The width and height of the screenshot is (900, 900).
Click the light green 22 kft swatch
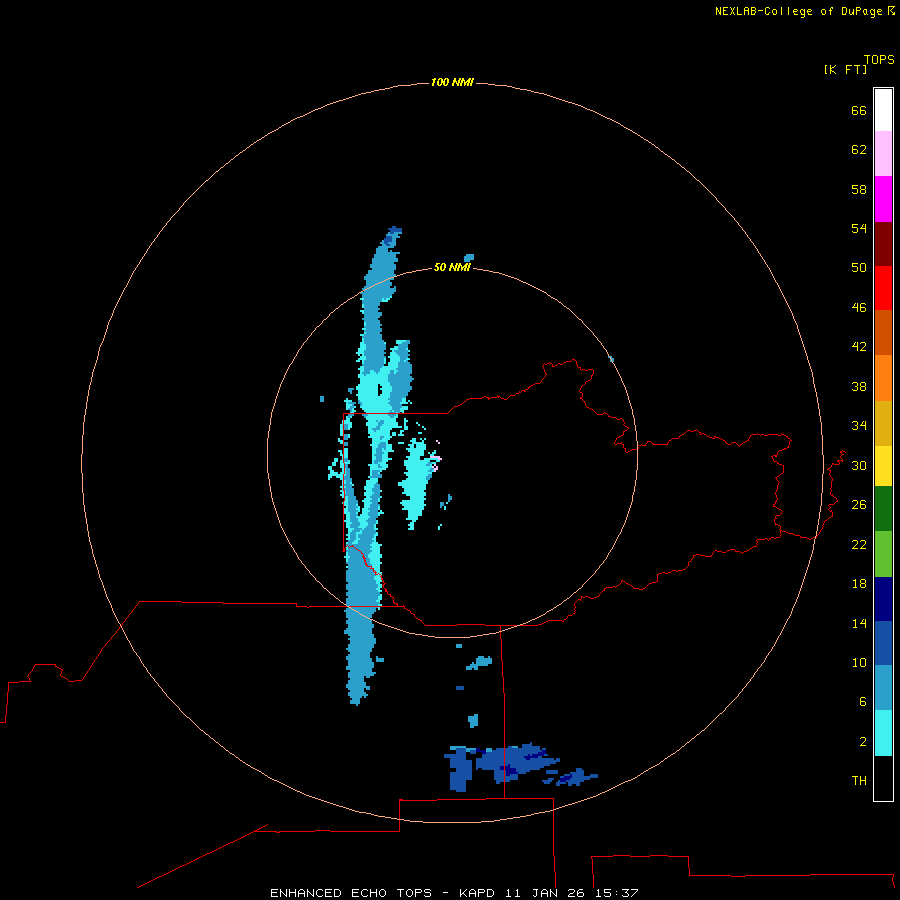[x=883, y=554]
